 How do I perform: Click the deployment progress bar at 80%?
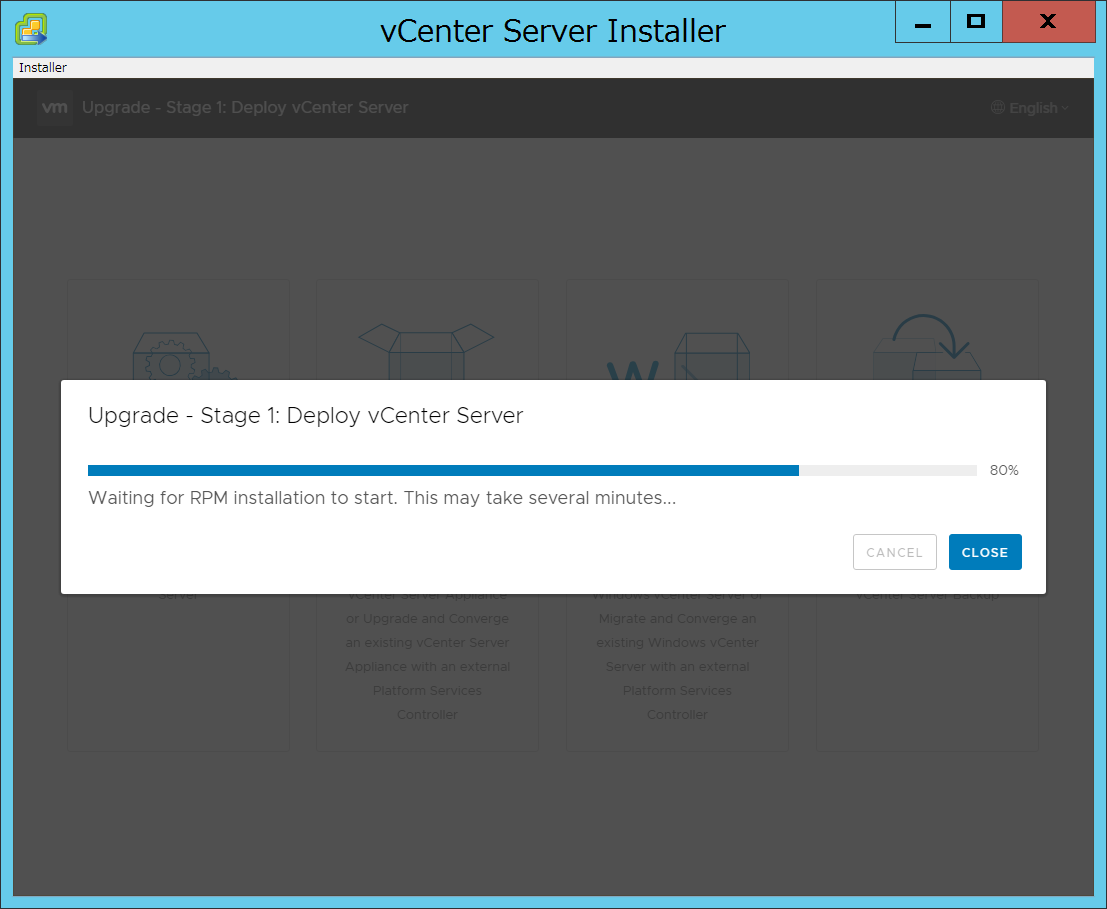point(532,471)
